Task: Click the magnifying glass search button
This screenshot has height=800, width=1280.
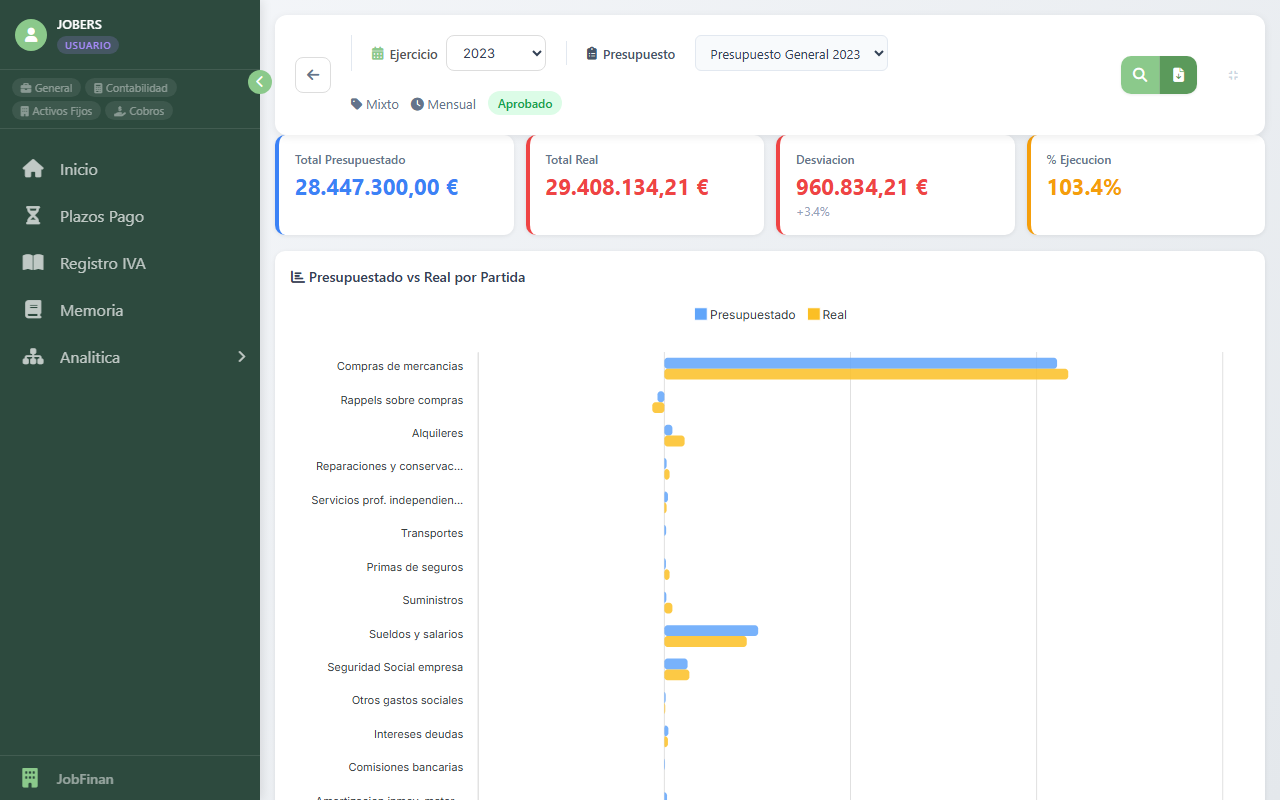Action: (x=1140, y=75)
